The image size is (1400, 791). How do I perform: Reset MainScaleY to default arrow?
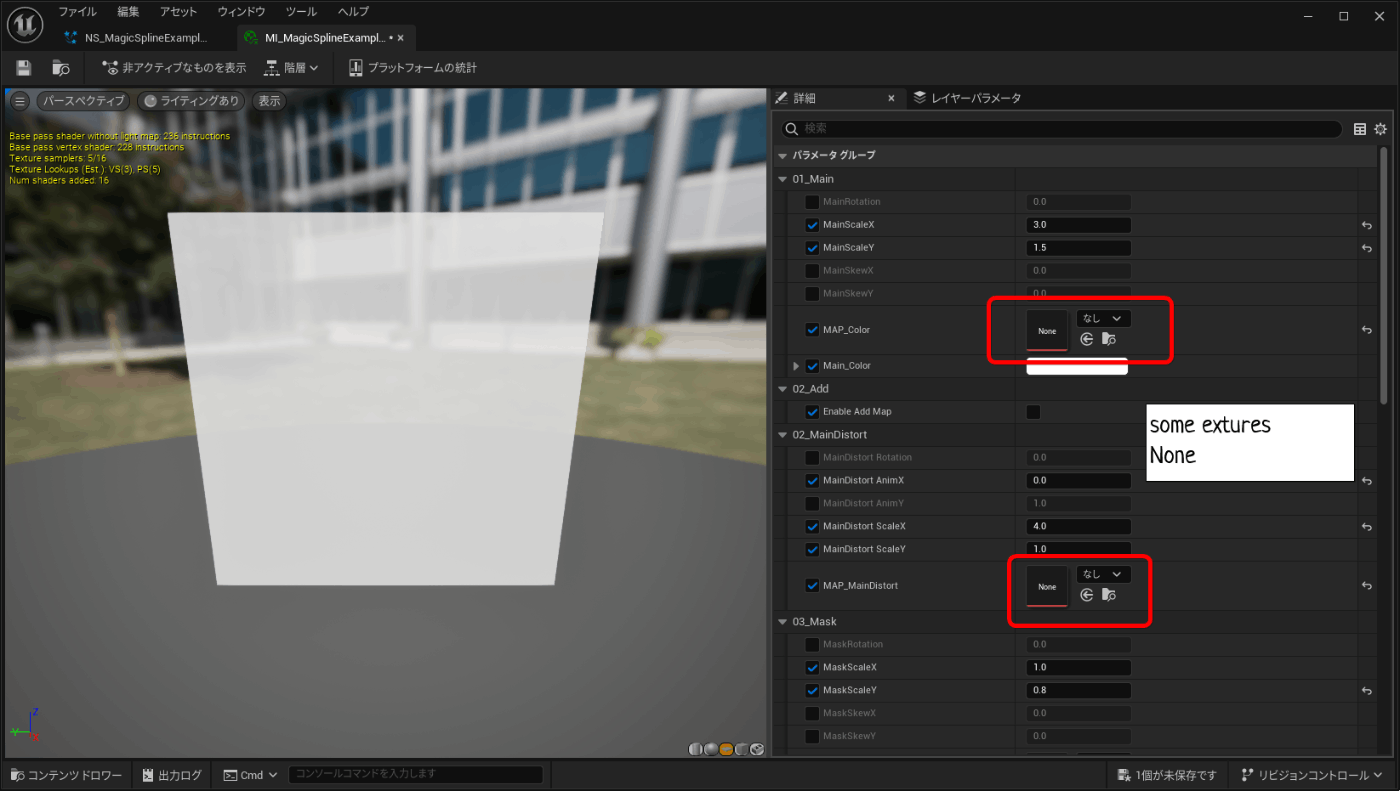point(1366,249)
